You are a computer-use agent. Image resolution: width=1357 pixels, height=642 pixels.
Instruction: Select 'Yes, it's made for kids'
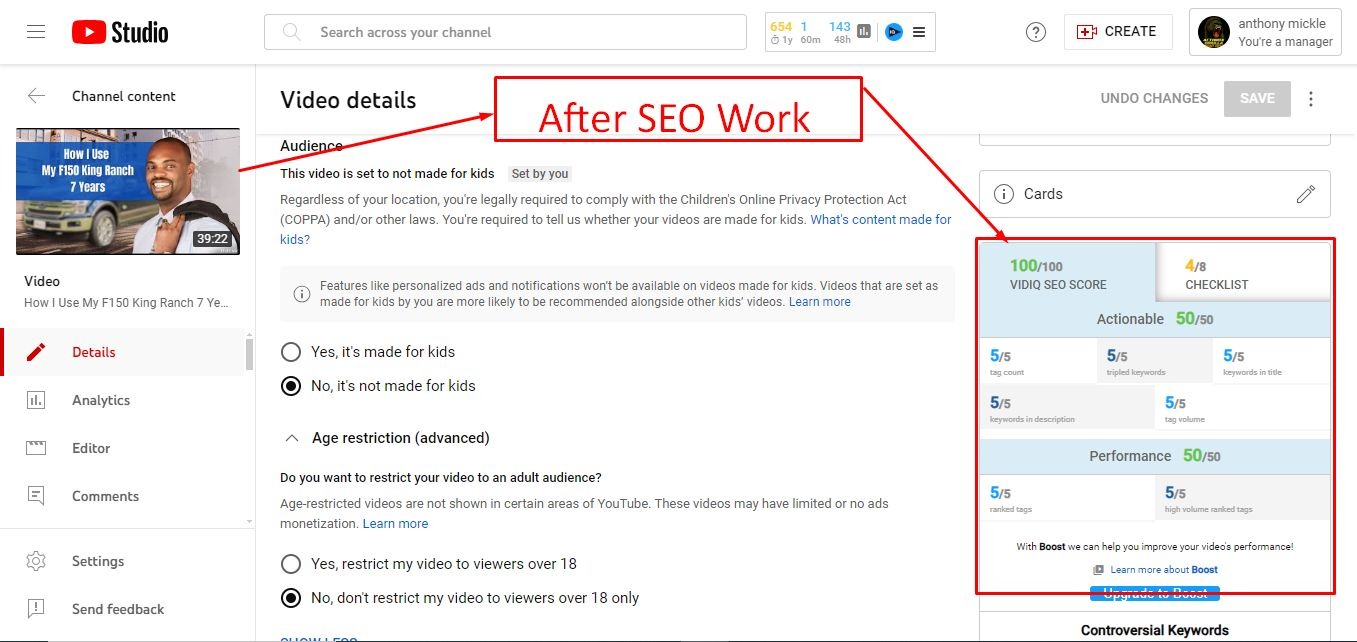(x=291, y=352)
